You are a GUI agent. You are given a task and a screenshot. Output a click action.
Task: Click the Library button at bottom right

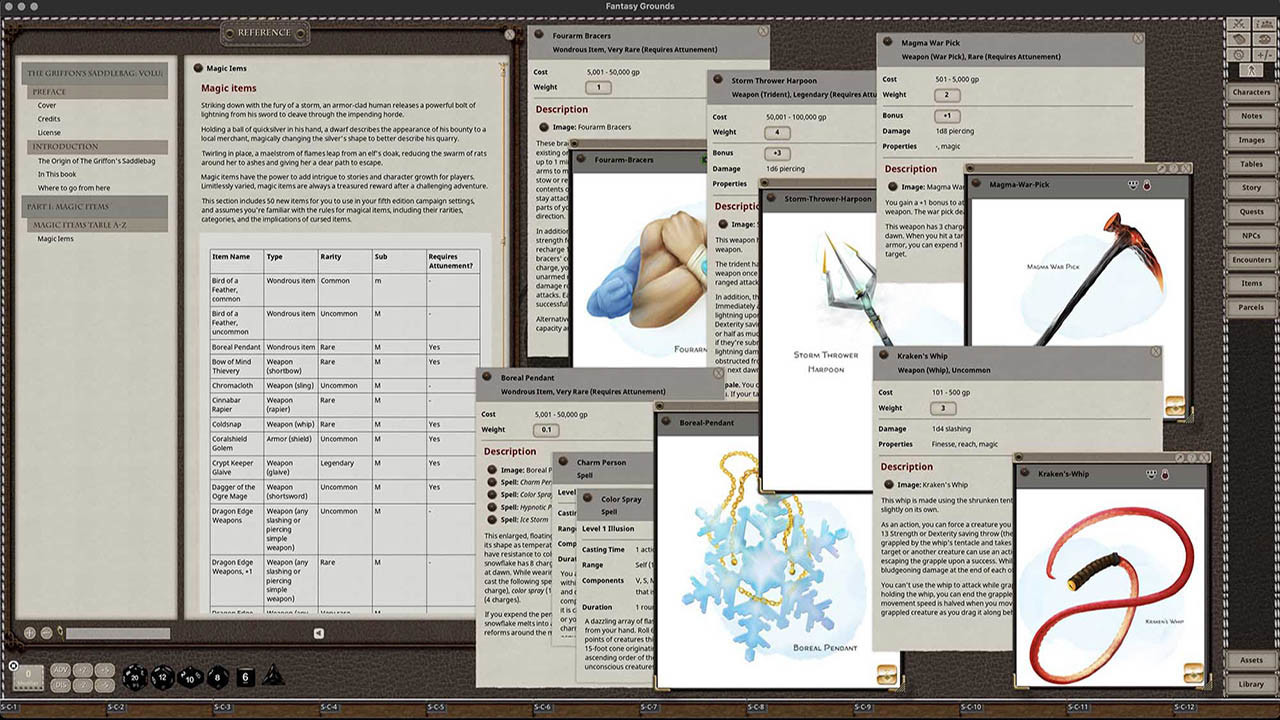pyautogui.click(x=1252, y=684)
